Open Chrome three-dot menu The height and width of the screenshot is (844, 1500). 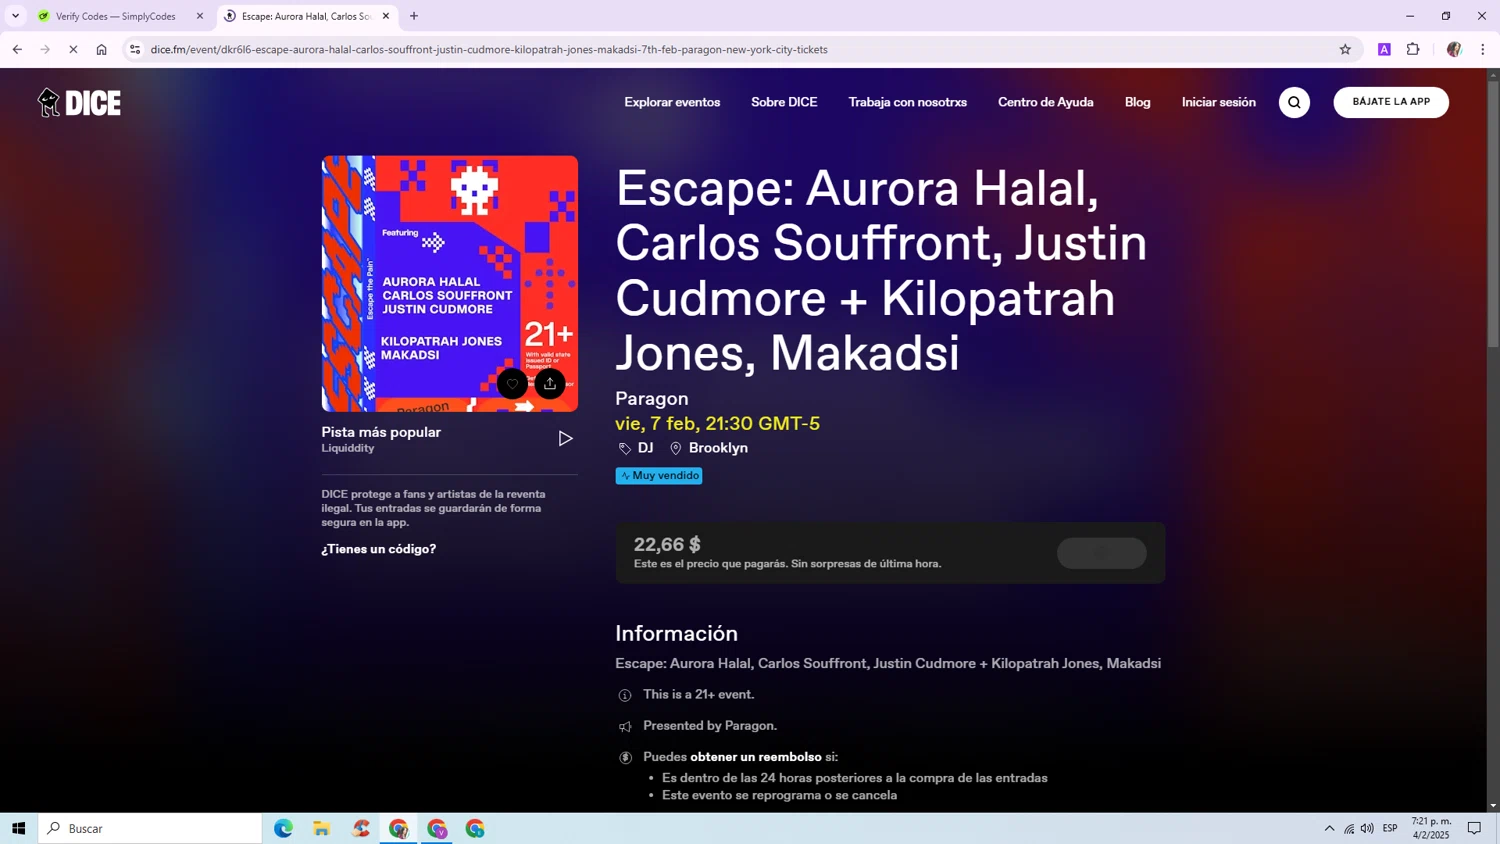(1483, 49)
